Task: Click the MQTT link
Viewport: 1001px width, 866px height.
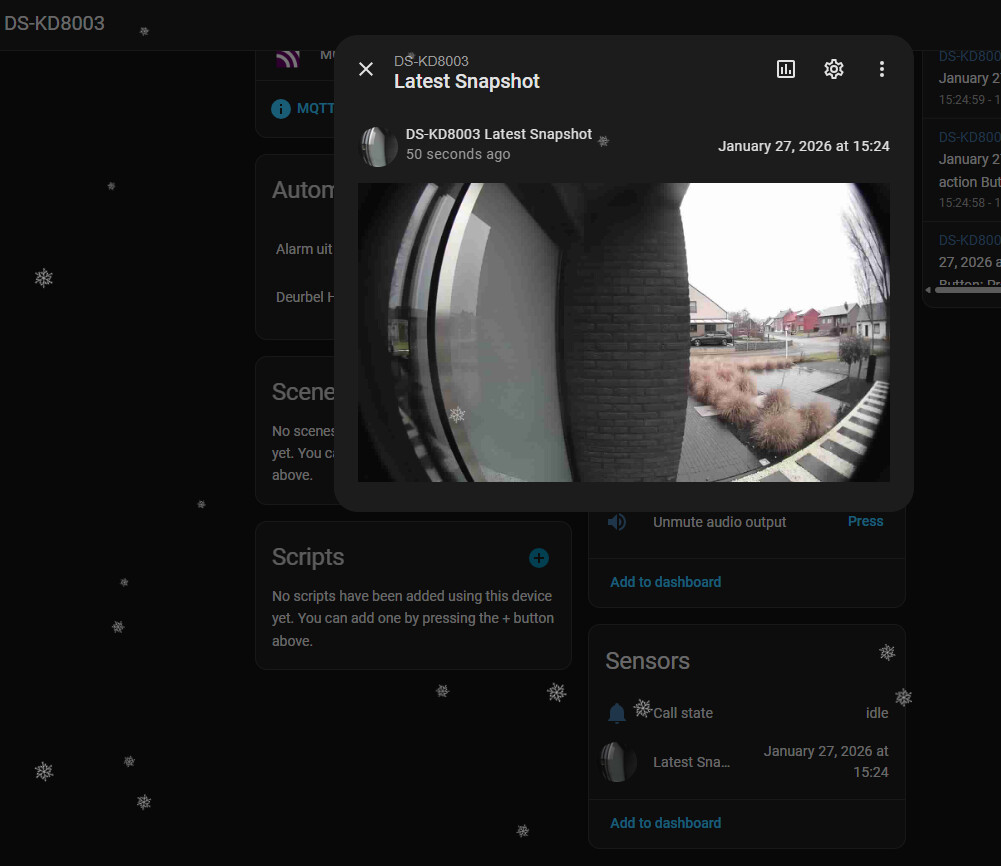Action: point(315,108)
